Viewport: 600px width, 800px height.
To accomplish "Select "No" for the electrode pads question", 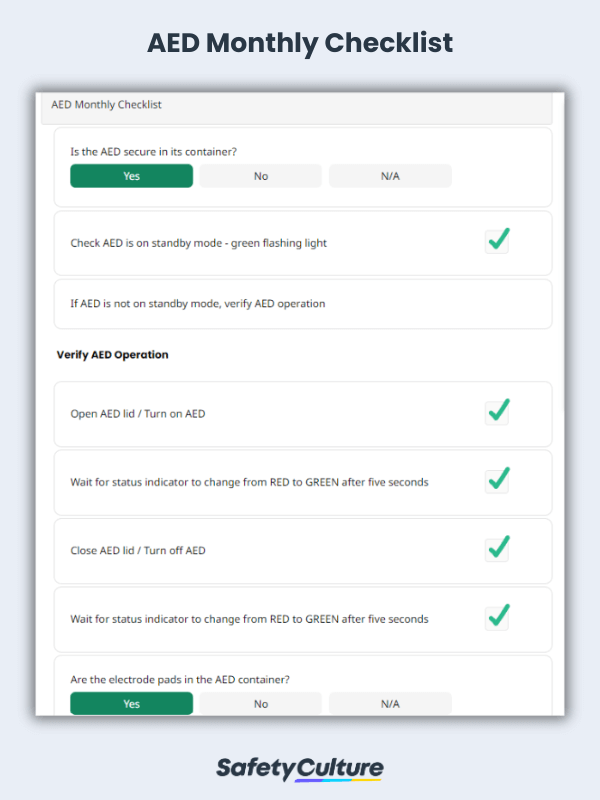I will [260, 703].
